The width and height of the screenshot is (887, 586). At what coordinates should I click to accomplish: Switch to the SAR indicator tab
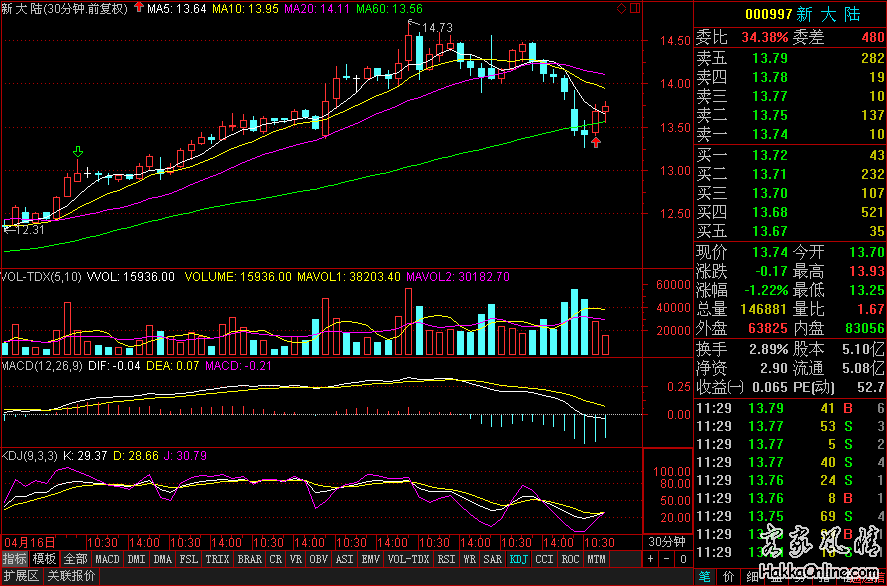click(493, 559)
